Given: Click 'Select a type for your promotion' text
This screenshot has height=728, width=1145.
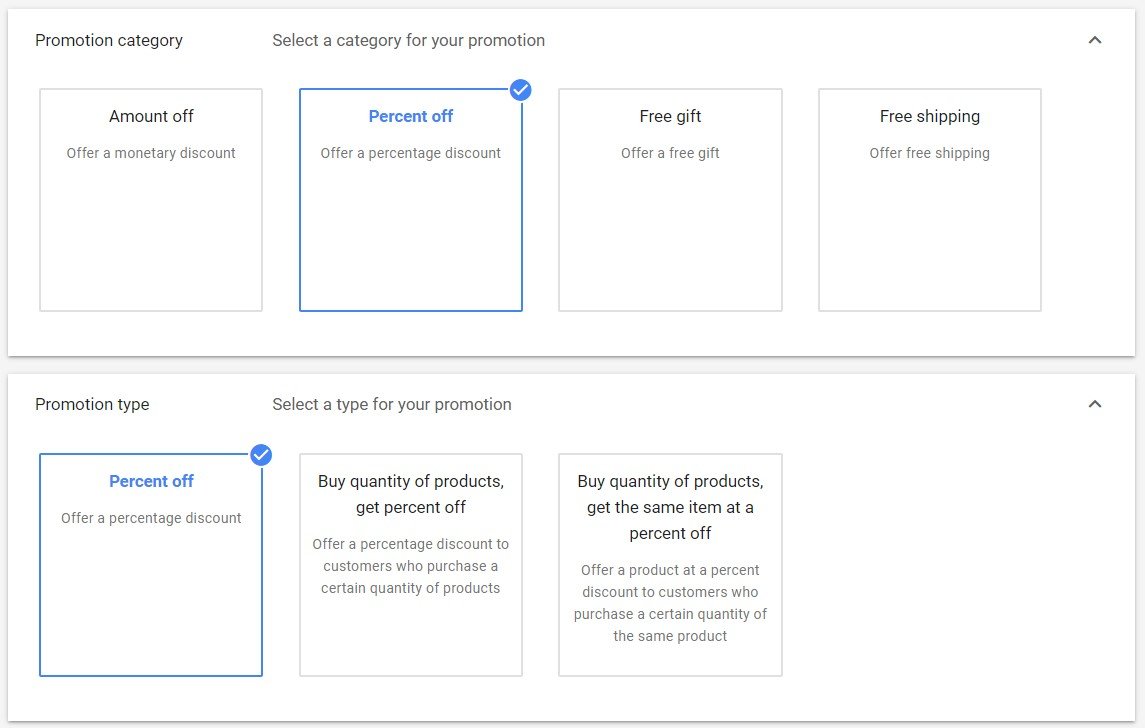Looking at the screenshot, I should 392,405.
